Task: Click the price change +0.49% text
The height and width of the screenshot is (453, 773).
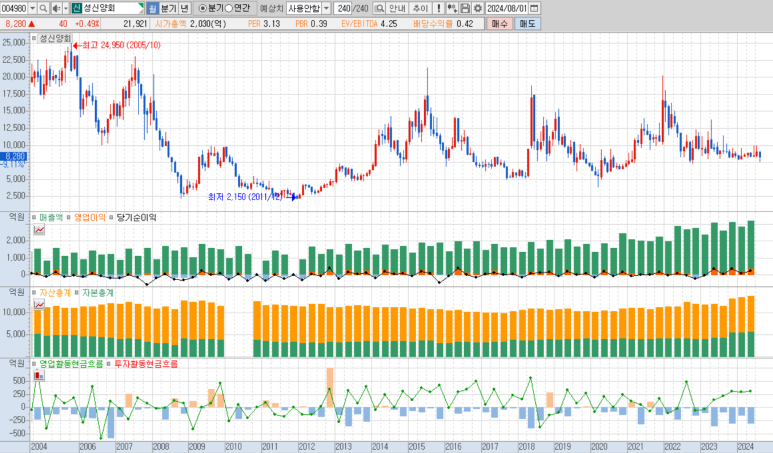Action: coord(87,24)
